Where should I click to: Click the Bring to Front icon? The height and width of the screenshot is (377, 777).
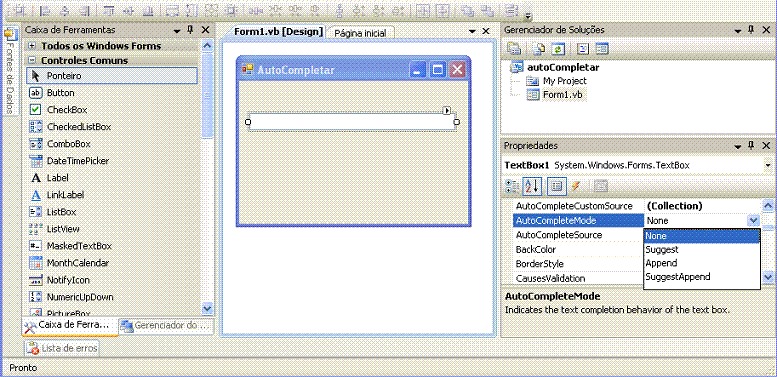pos(466,10)
